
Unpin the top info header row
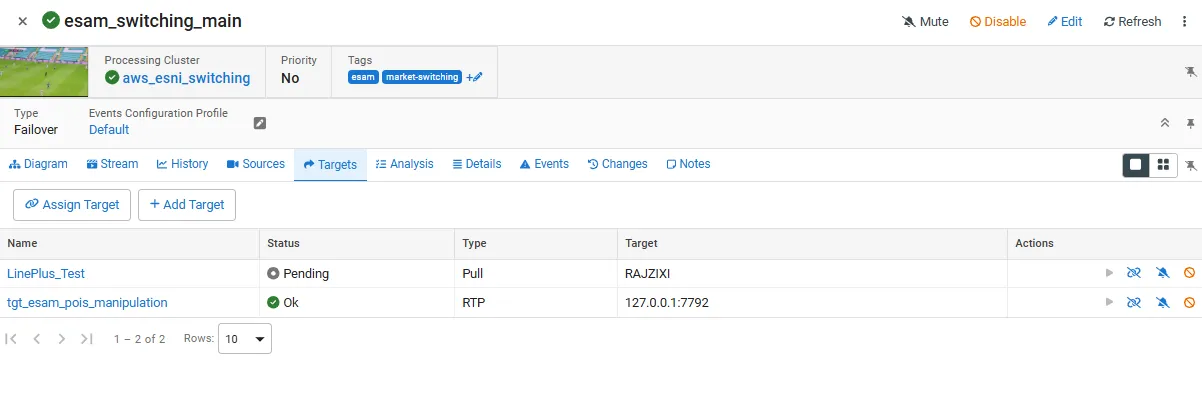[1190, 72]
